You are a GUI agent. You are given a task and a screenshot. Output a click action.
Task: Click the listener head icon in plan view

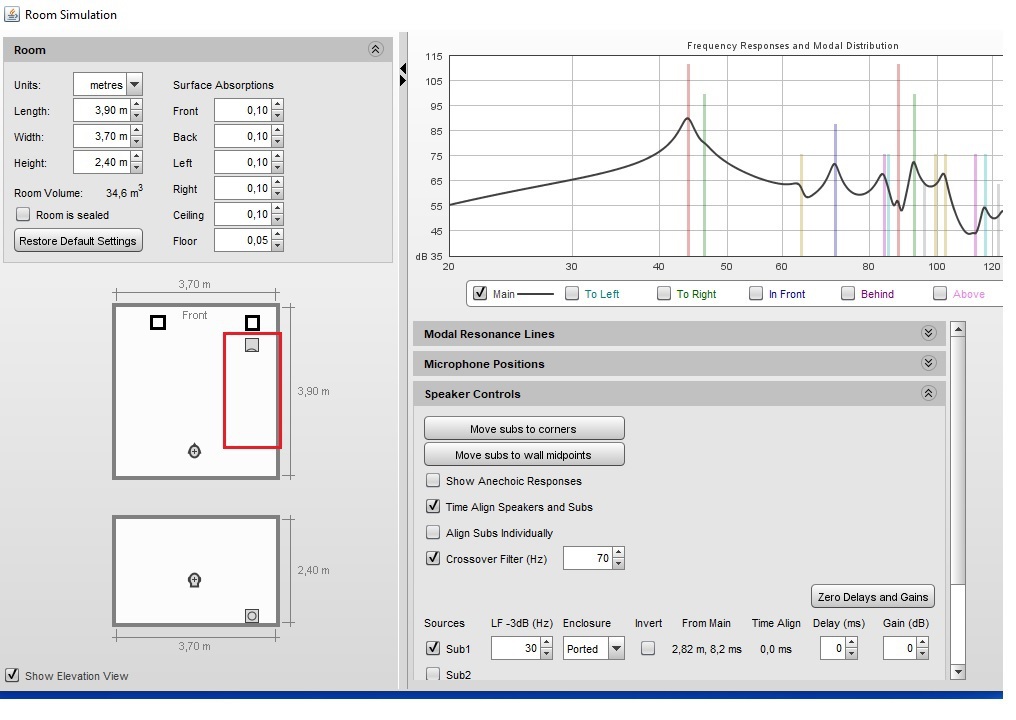[195, 452]
